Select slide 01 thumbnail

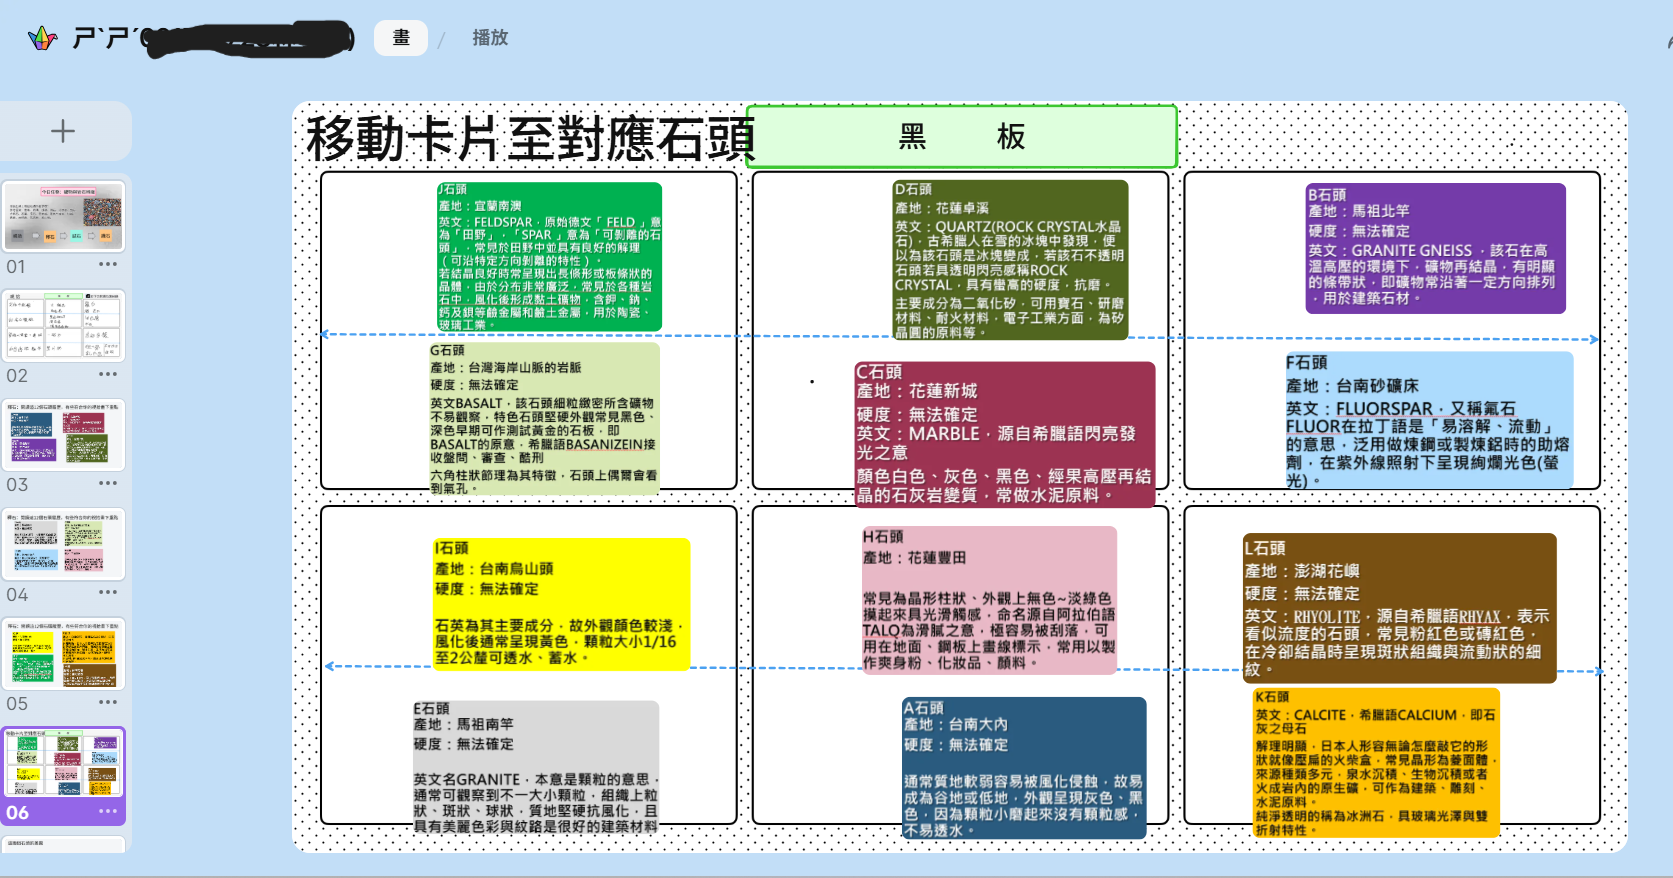tap(64, 216)
